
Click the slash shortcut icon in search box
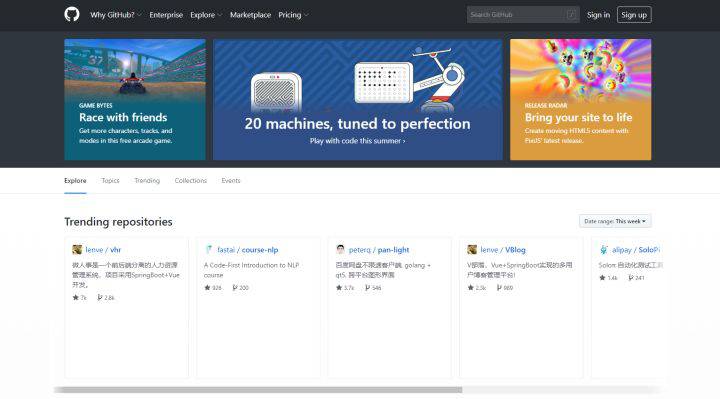pyautogui.click(x=571, y=15)
